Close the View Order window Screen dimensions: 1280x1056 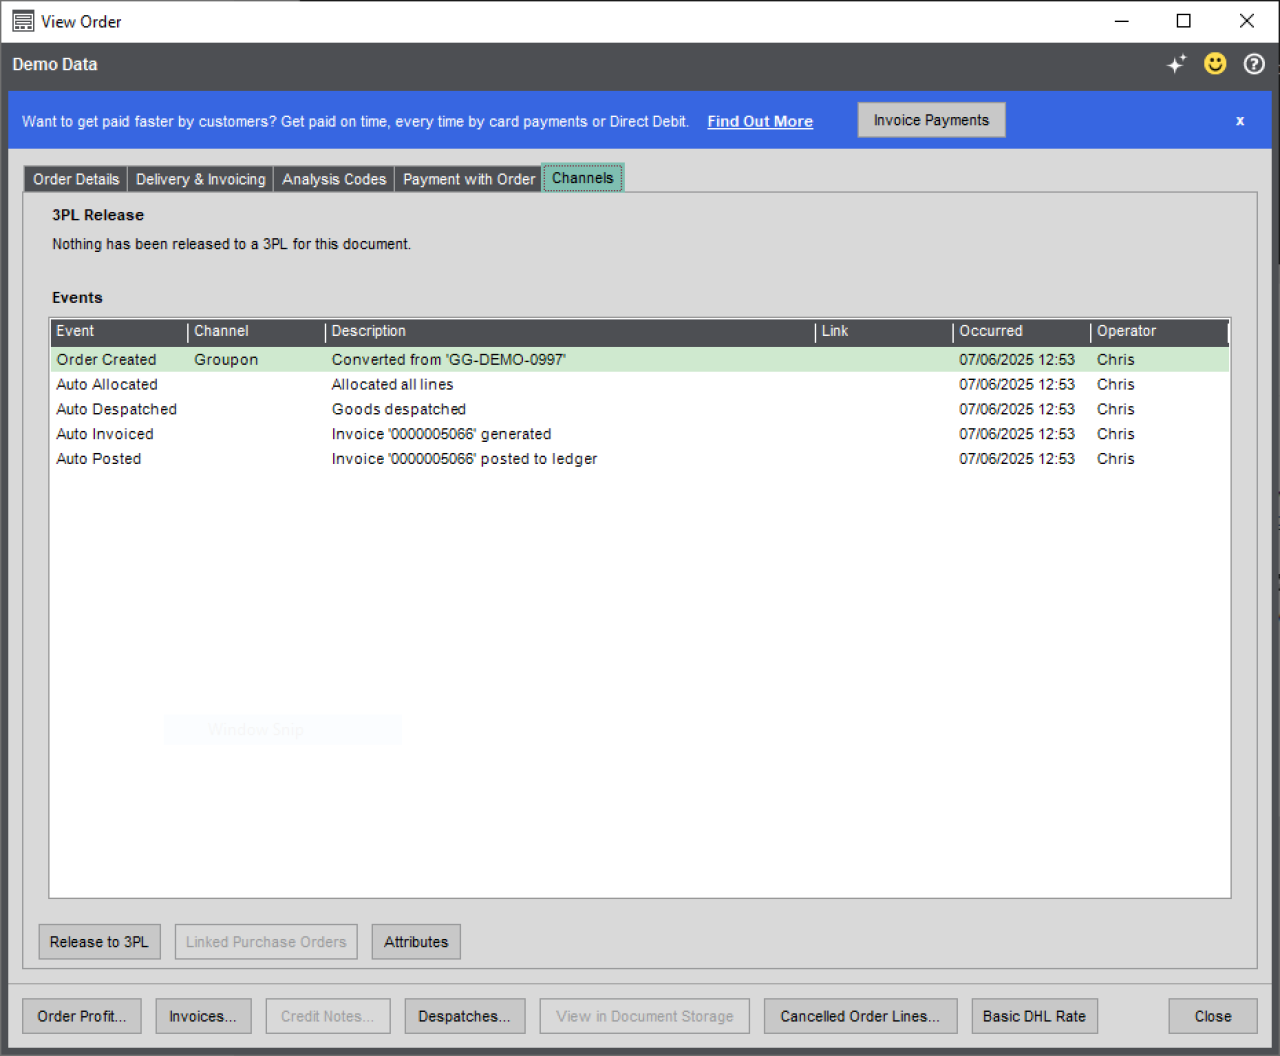[1247, 21]
